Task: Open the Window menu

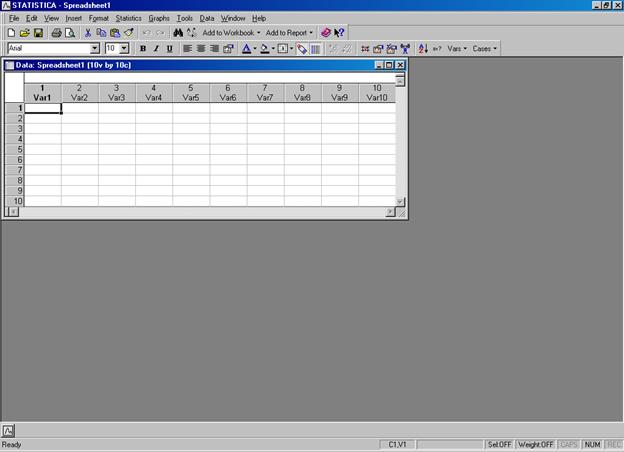Action: (x=233, y=18)
